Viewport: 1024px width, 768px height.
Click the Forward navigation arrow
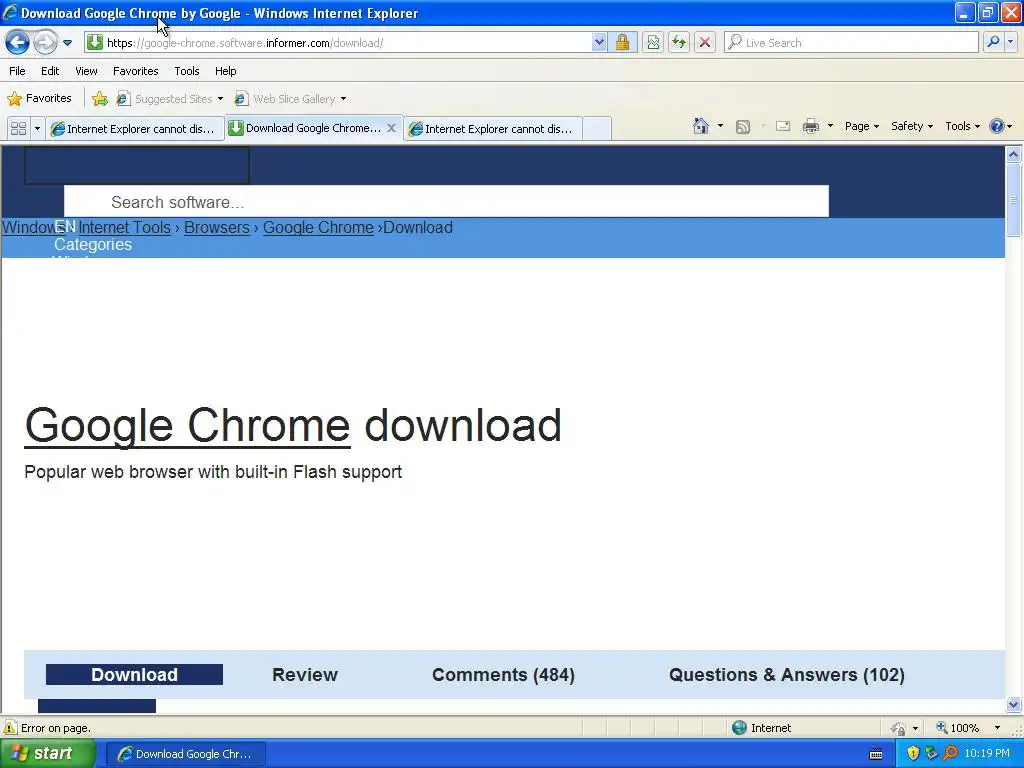pos(44,42)
